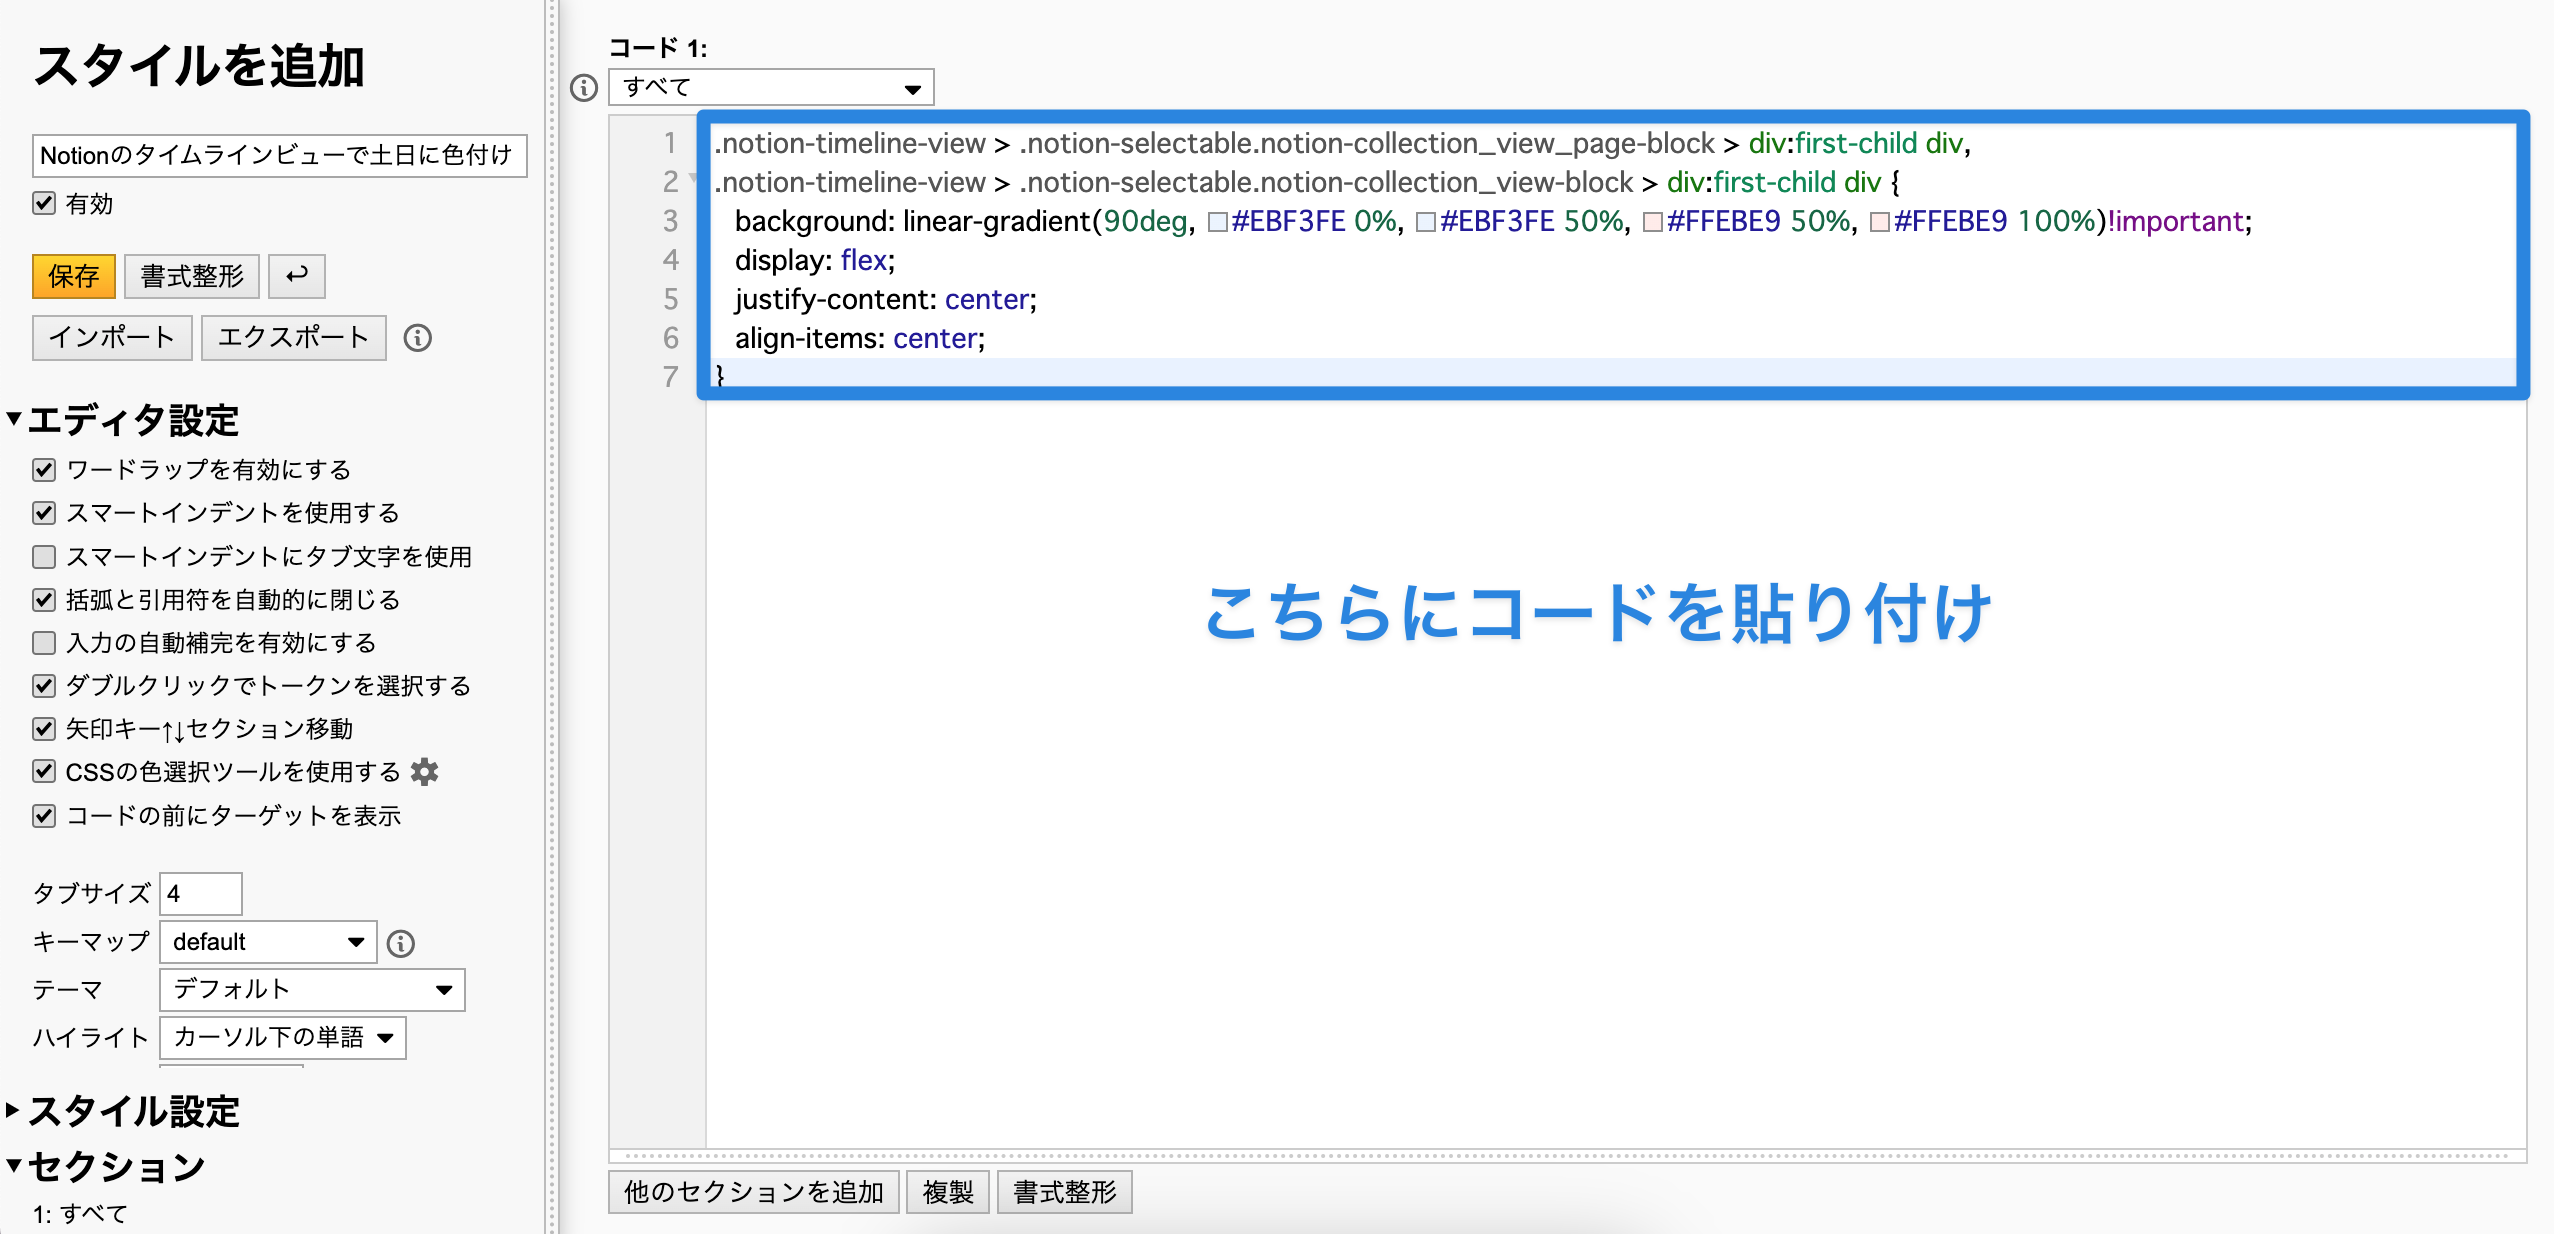Toggle ワードラップを有効にする checkbox
The width and height of the screenshot is (2554, 1234).
pos(44,469)
